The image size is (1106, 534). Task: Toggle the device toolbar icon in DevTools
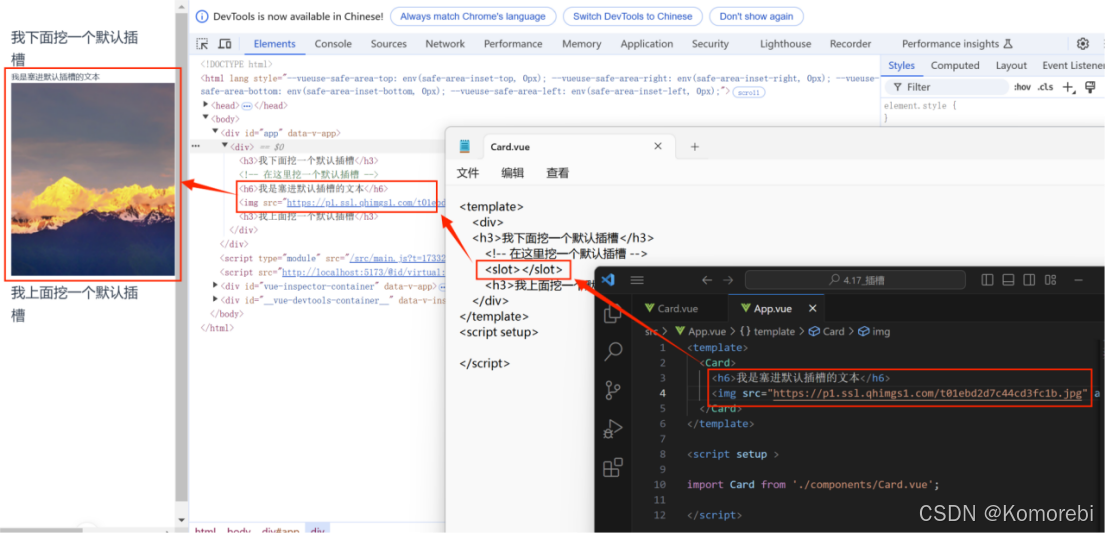tap(224, 44)
